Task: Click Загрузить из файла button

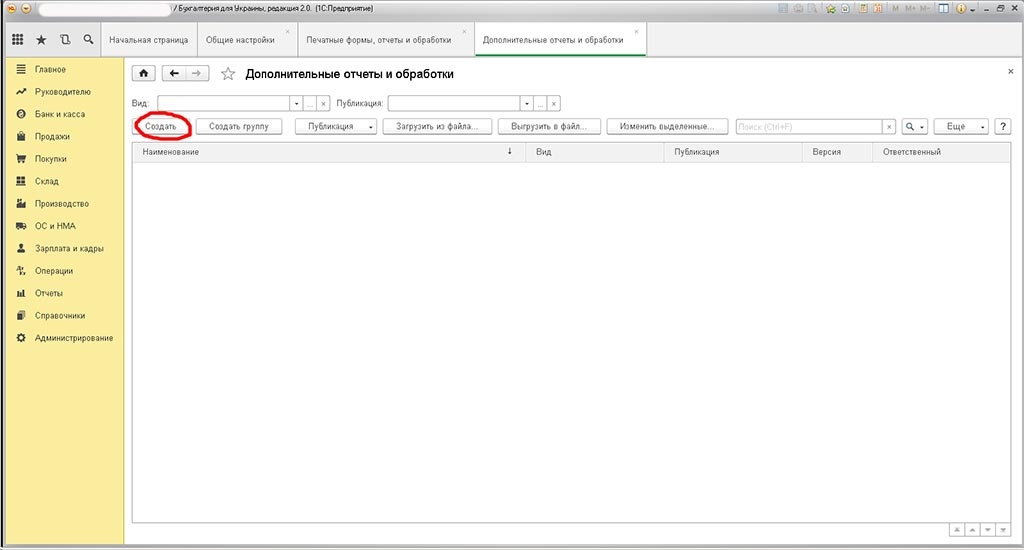Action: click(443, 127)
